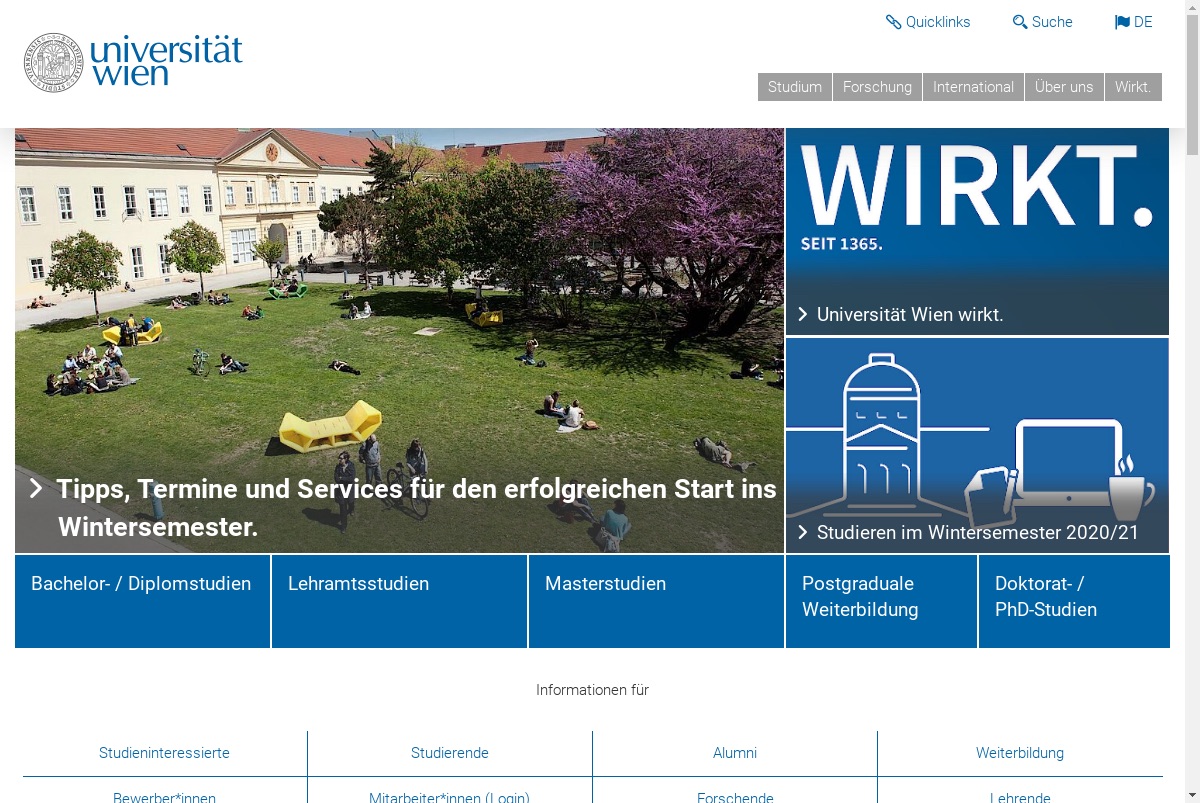Screen dimensions: 1200x803
Task: Open the Mitarbeiter*innen (Login) link
Action: pos(450,797)
